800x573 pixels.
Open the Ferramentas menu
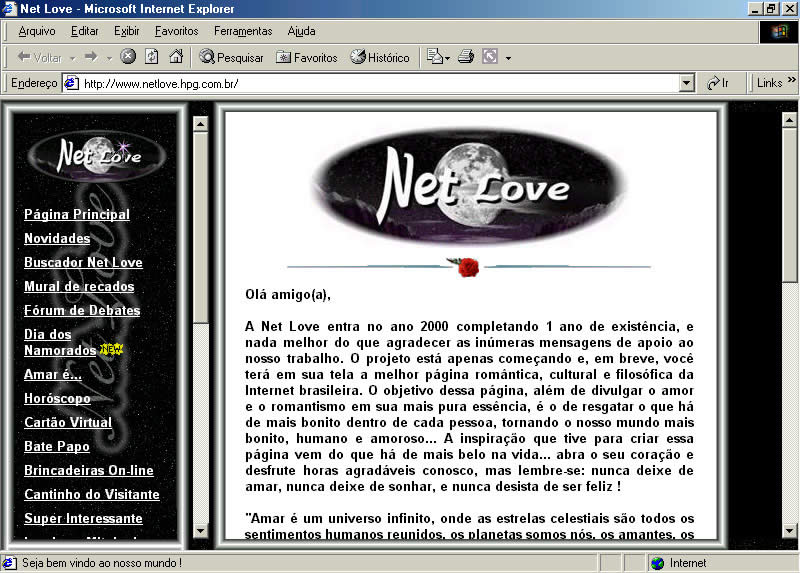(x=243, y=31)
